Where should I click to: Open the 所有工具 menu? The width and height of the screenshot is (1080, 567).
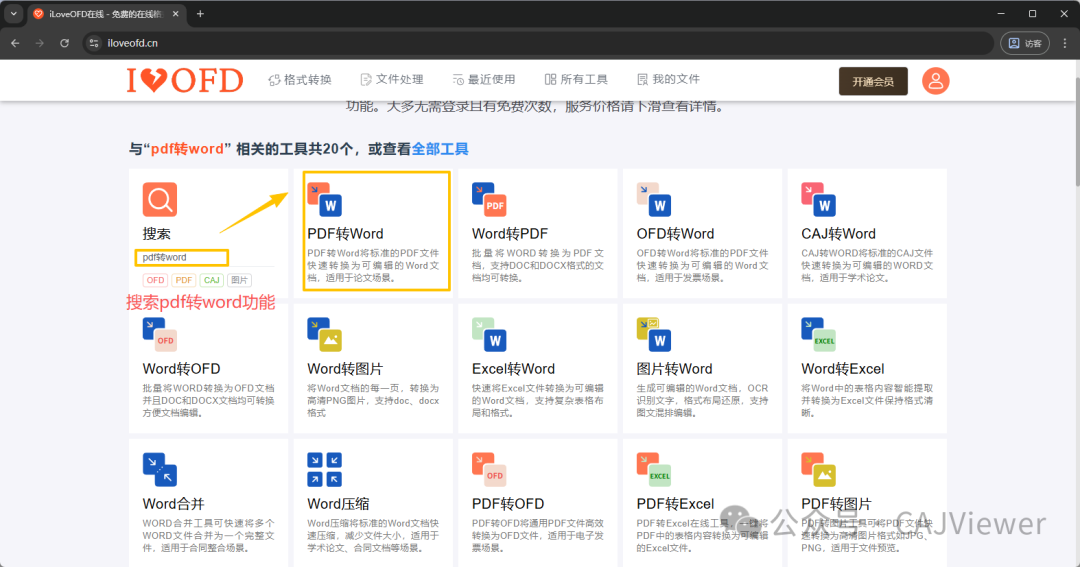coord(576,80)
